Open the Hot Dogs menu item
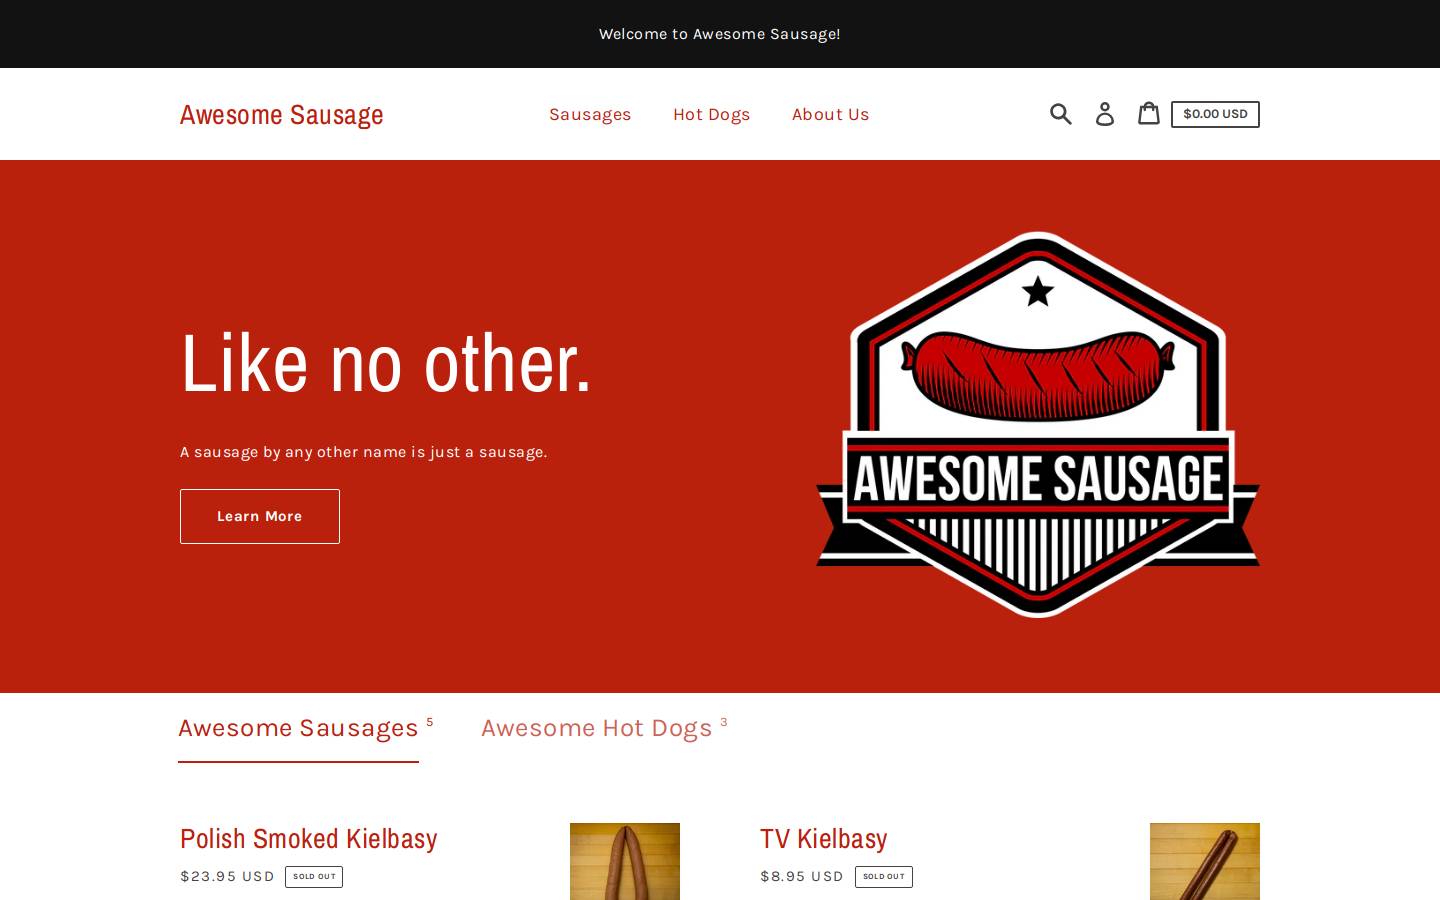The image size is (1440, 900). (x=711, y=114)
